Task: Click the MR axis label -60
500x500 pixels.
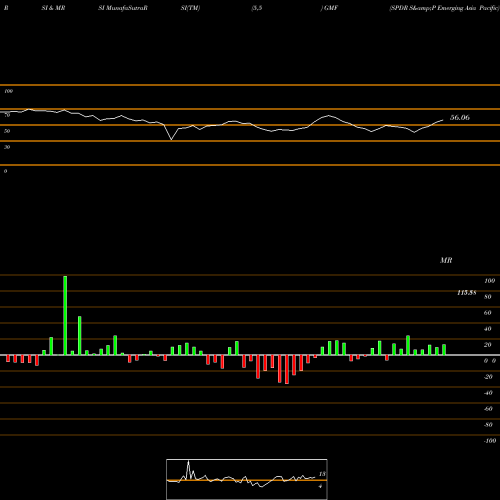Action: tap(488, 409)
